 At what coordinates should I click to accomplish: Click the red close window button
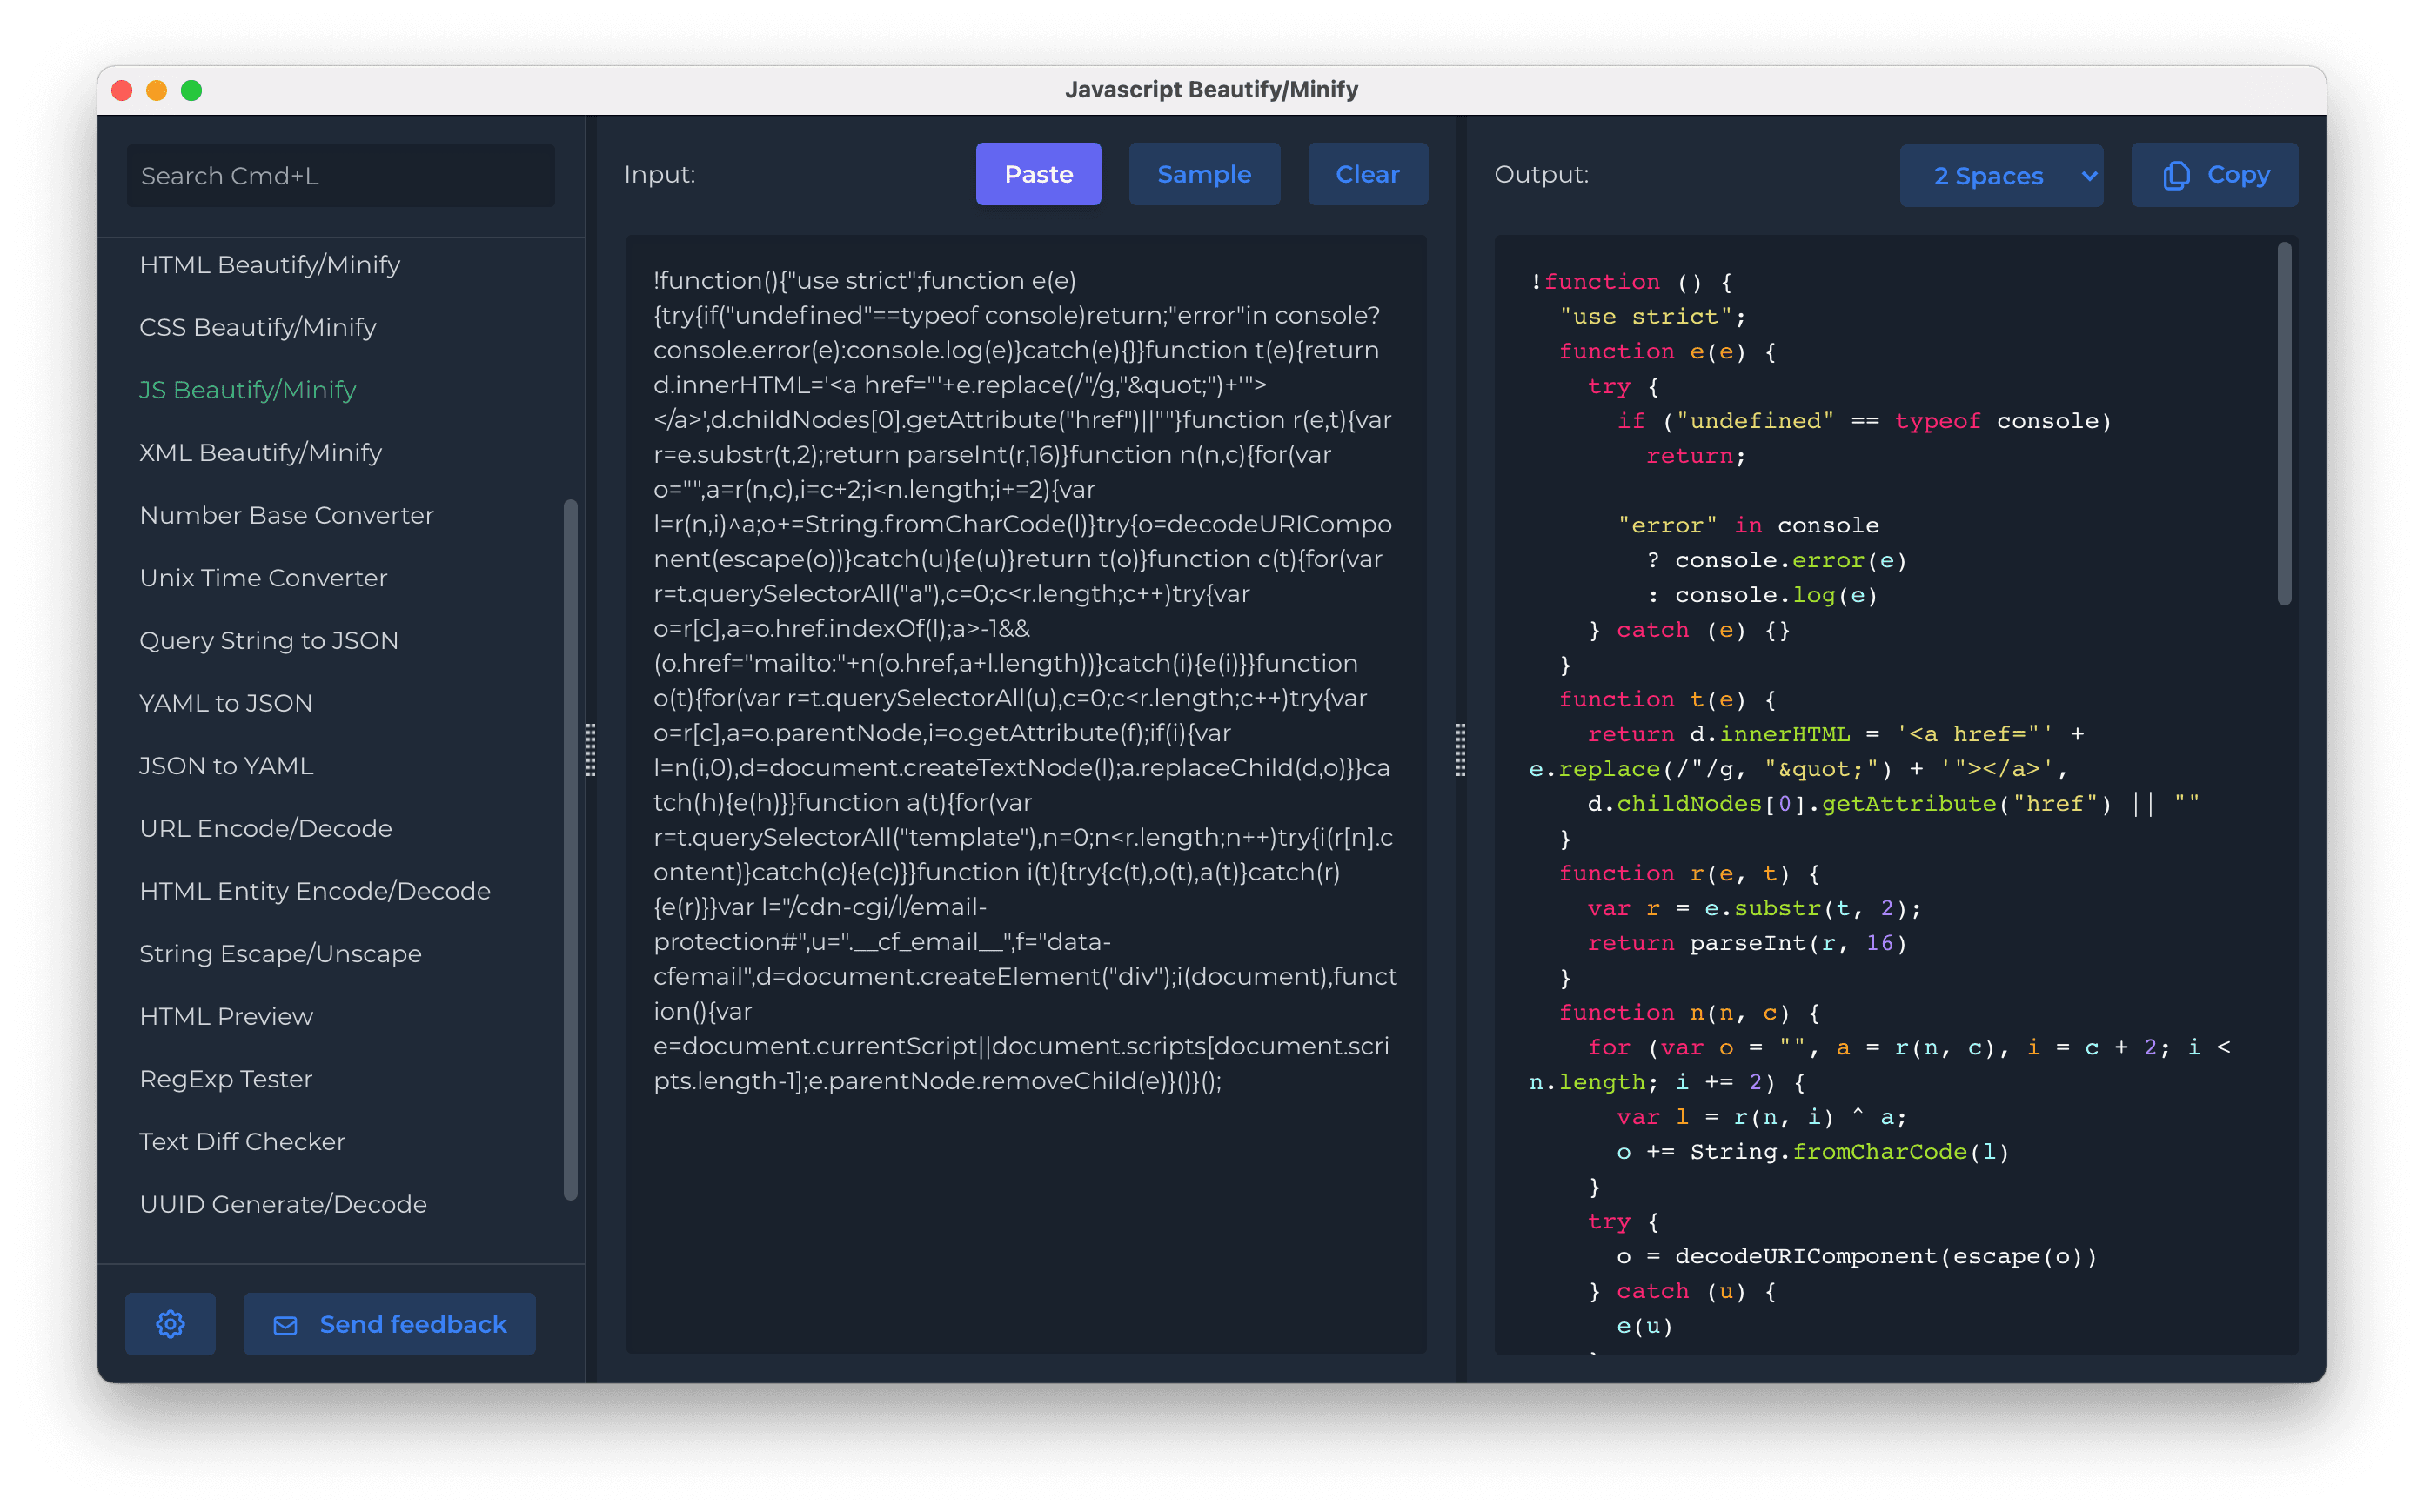coord(122,90)
